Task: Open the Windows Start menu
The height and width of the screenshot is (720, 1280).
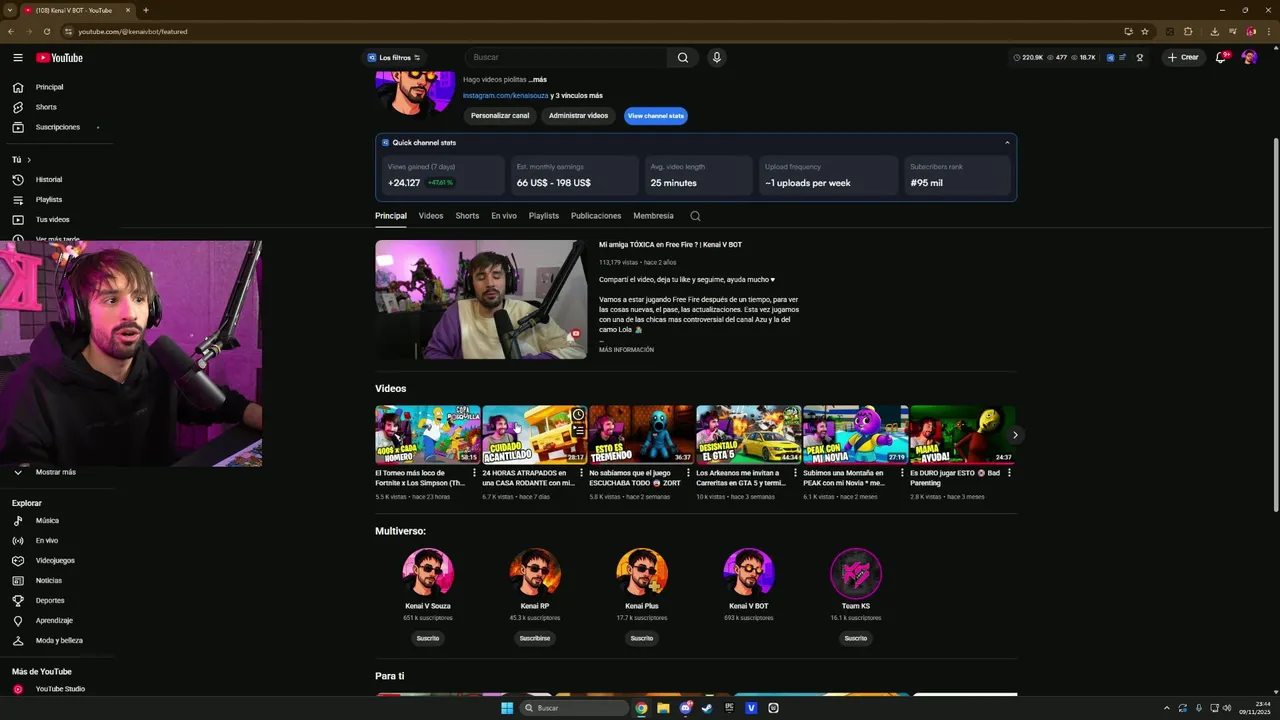Action: (507, 708)
